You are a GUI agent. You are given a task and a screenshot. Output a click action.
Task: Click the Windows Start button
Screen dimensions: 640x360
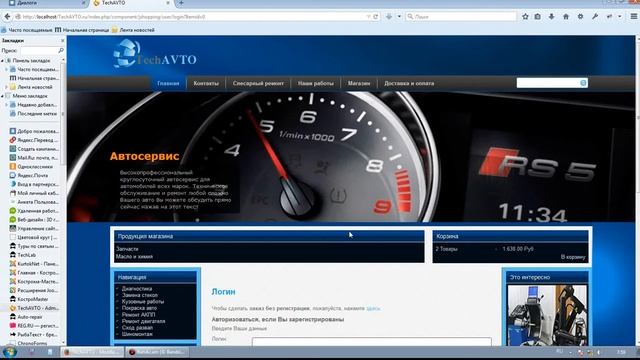(9, 352)
